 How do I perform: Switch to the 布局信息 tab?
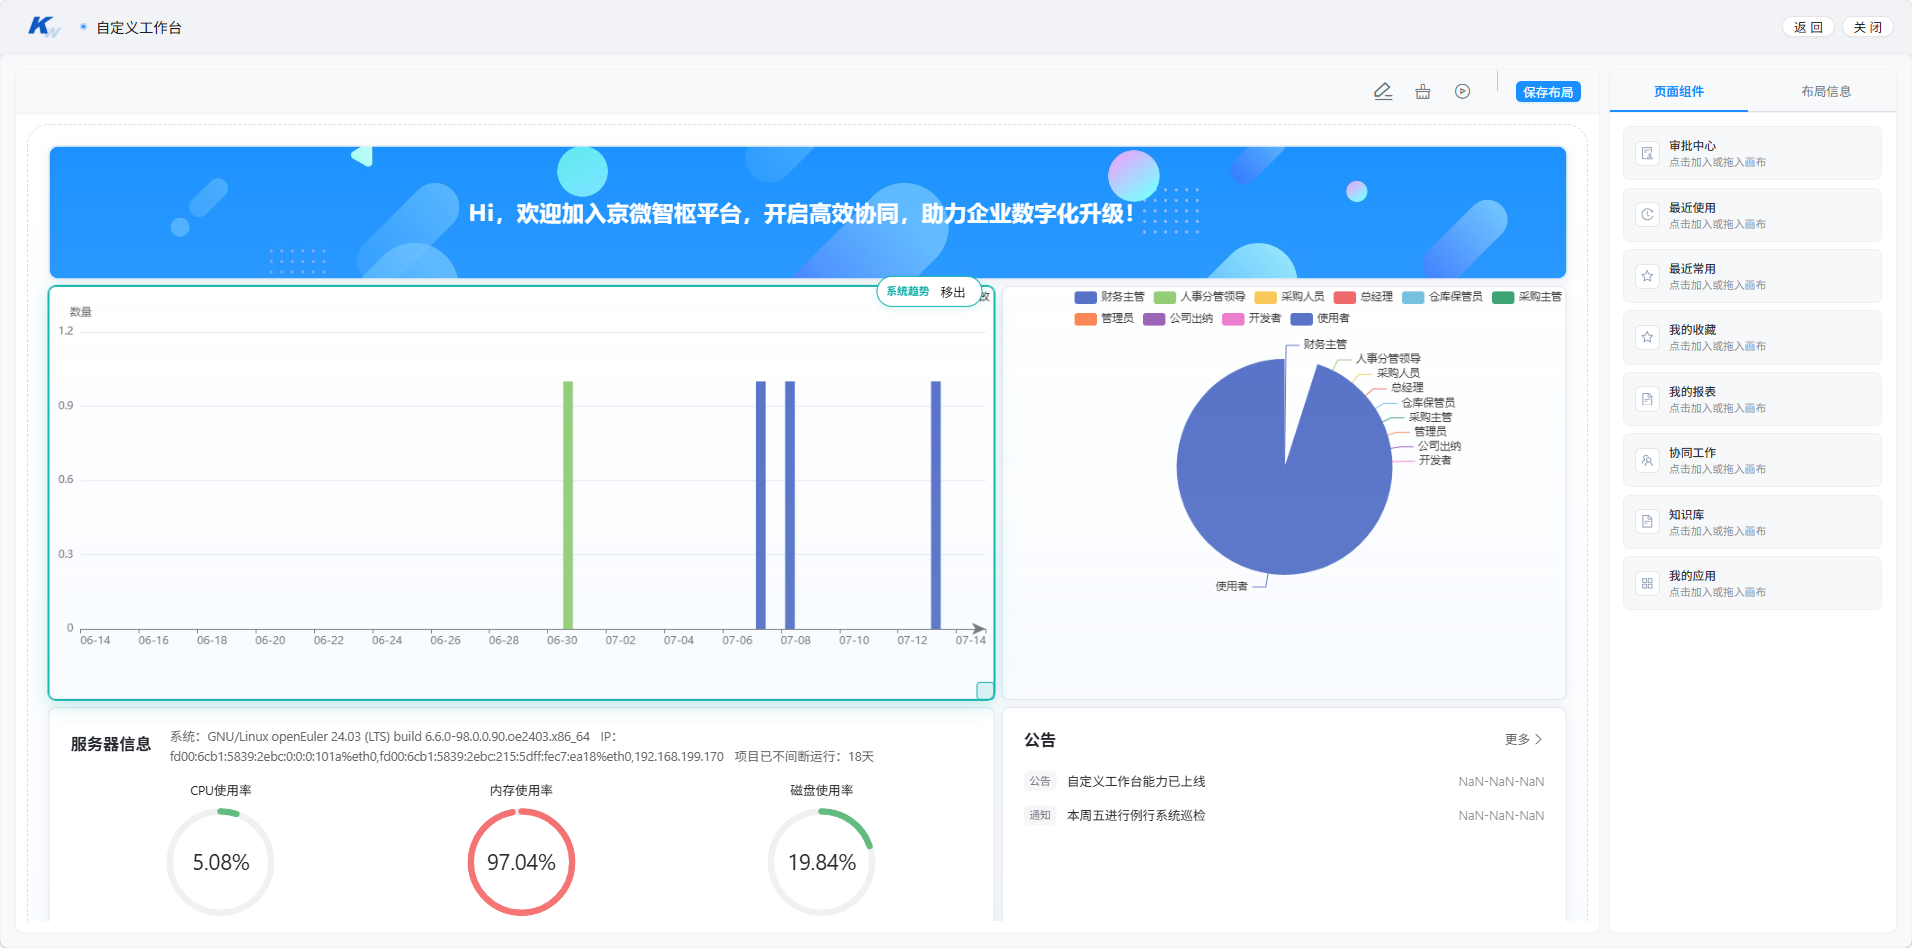pos(1826,91)
